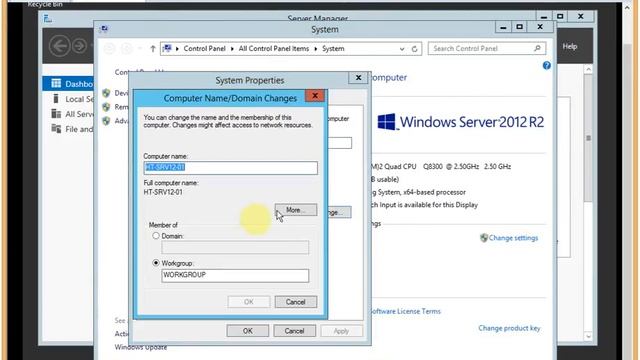Click the disabled Domain name text field
Screen dimensions: 640x360
(x=235, y=247)
